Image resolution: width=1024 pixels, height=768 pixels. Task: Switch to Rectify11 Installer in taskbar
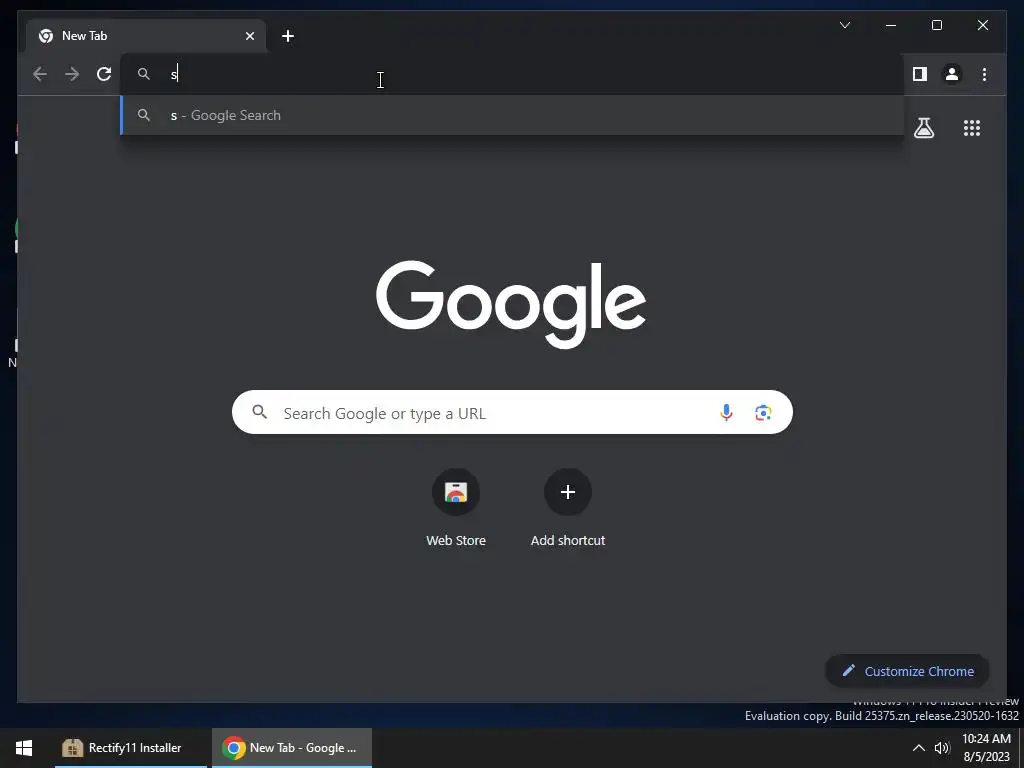pyautogui.click(x=131, y=748)
